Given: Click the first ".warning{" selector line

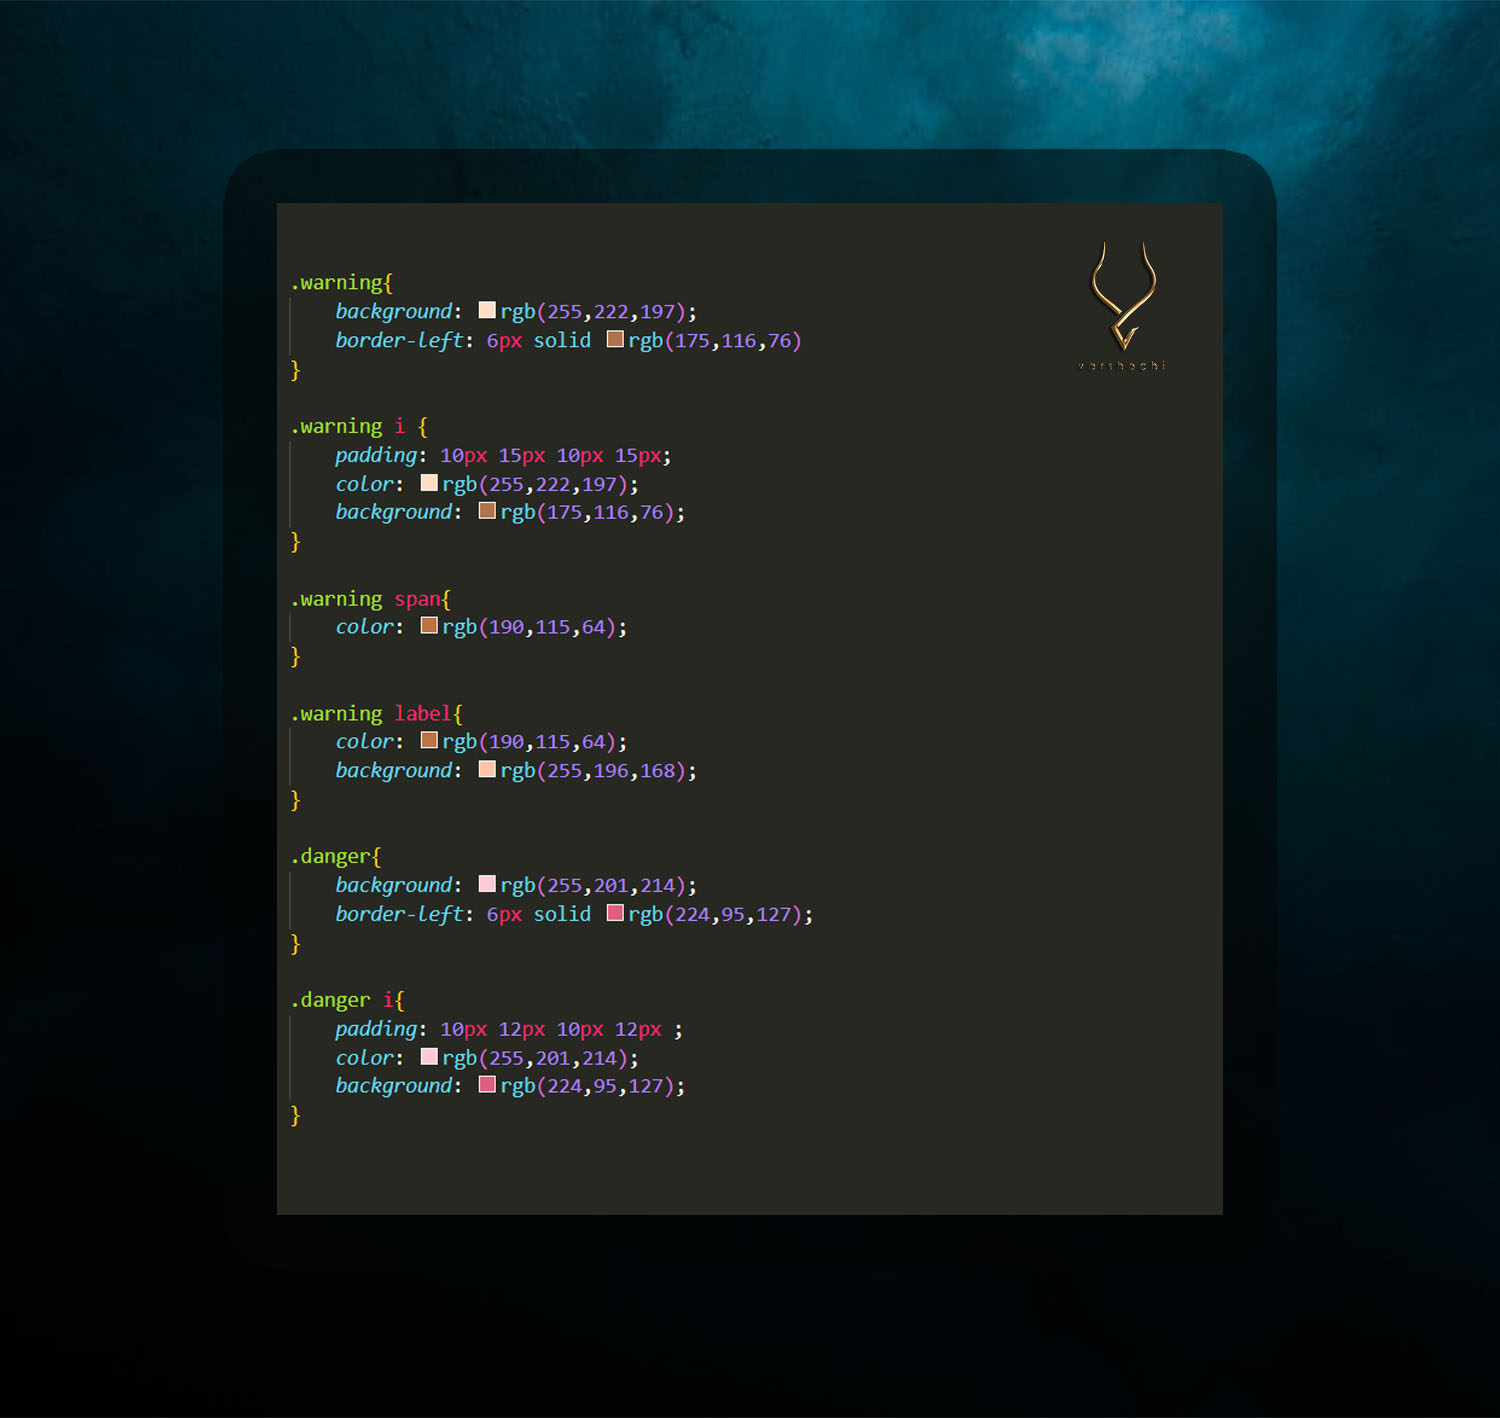Looking at the screenshot, I should coord(341,283).
